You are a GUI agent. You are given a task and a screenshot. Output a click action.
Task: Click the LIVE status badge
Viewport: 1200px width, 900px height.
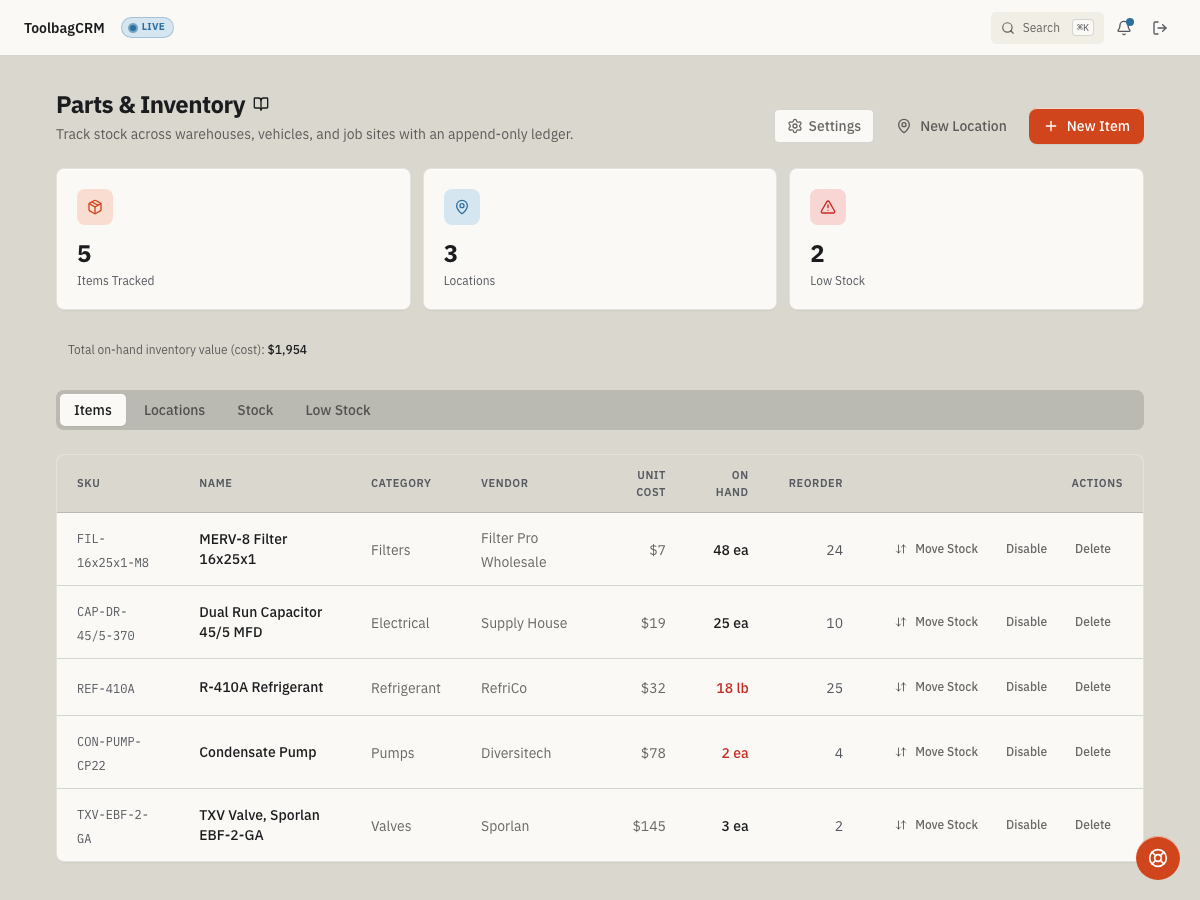[147, 27]
